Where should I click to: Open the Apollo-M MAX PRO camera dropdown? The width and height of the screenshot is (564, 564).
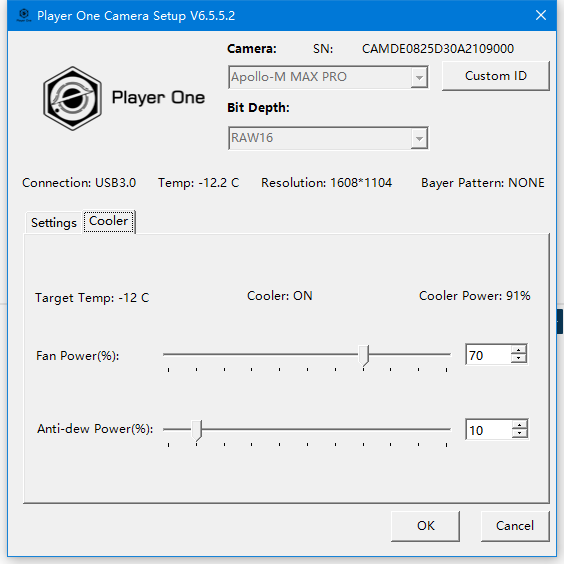click(328, 77)
